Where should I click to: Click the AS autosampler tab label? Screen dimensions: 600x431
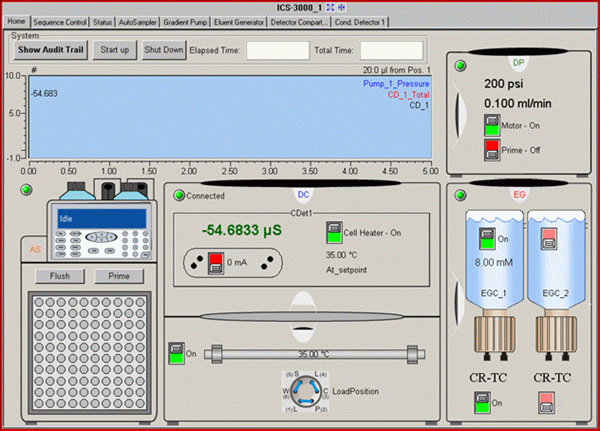[x=35, y=250]
